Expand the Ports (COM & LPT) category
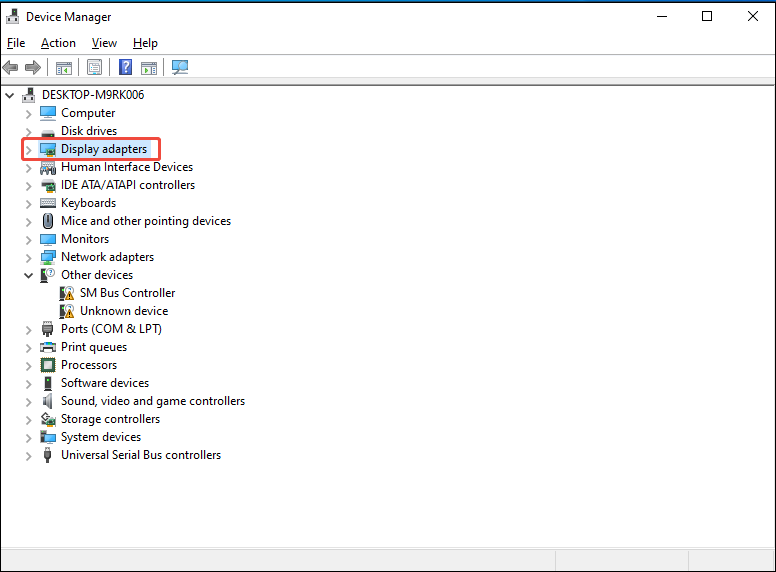This screenshot has height=572, width=776. tap(29, 330)
